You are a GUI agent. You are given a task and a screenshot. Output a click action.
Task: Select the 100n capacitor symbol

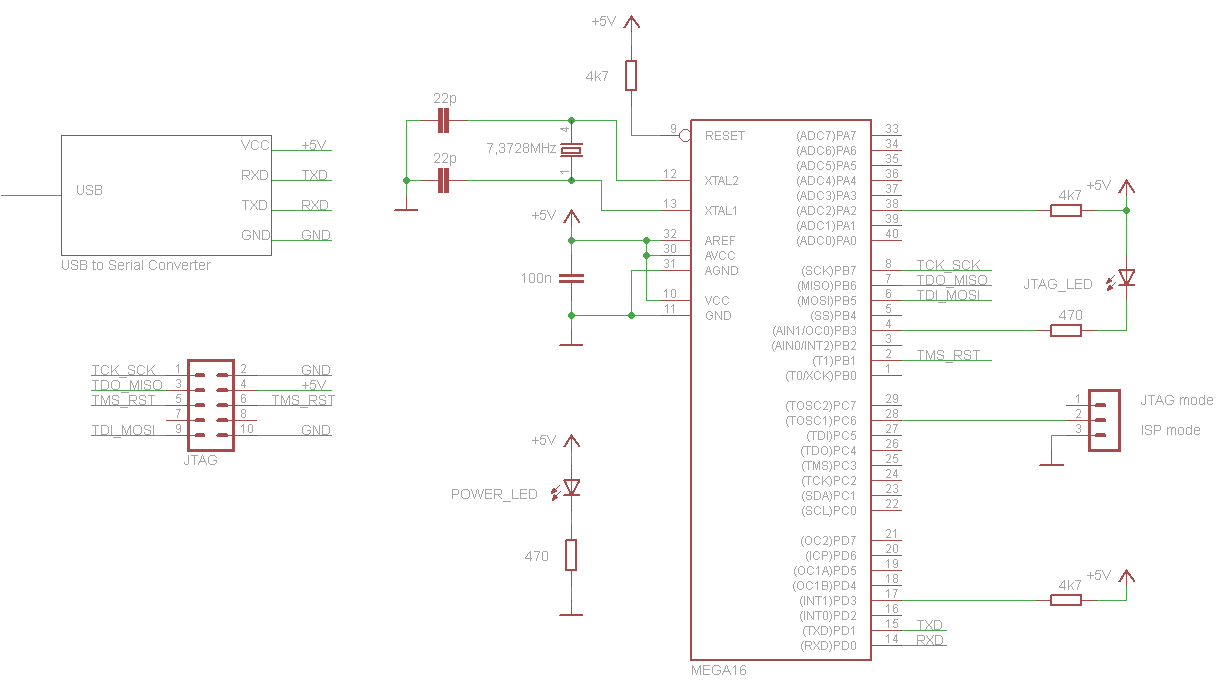(x=571, y=279)
